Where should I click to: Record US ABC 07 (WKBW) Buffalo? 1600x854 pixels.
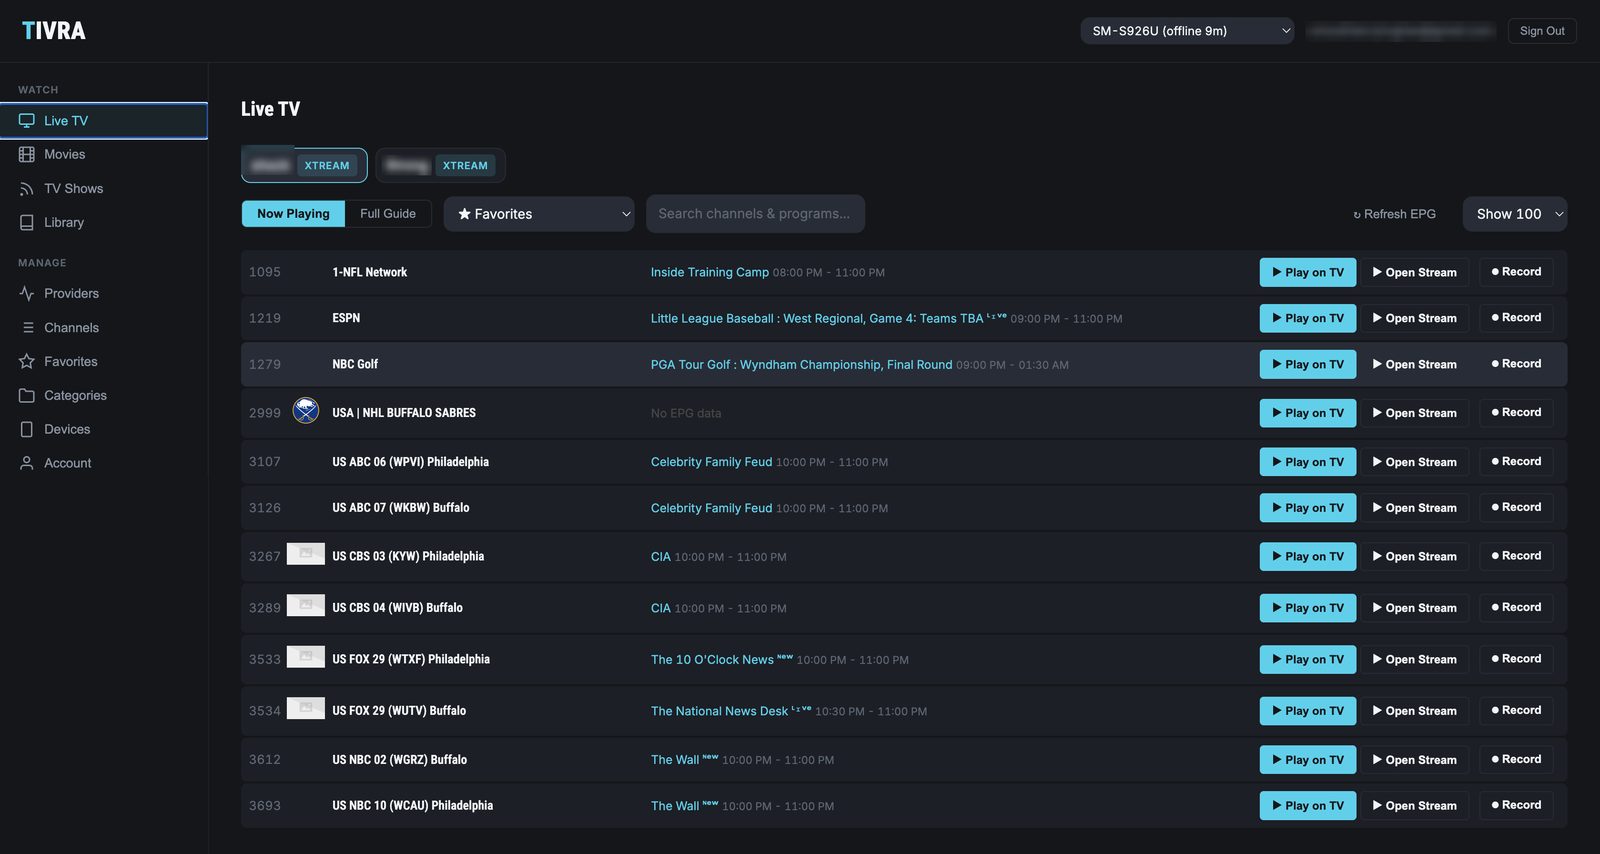pos(1516,507)
